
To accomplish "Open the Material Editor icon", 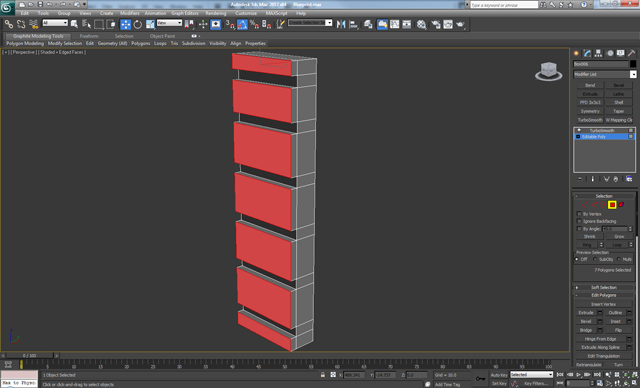I will [x=422, y=24].
